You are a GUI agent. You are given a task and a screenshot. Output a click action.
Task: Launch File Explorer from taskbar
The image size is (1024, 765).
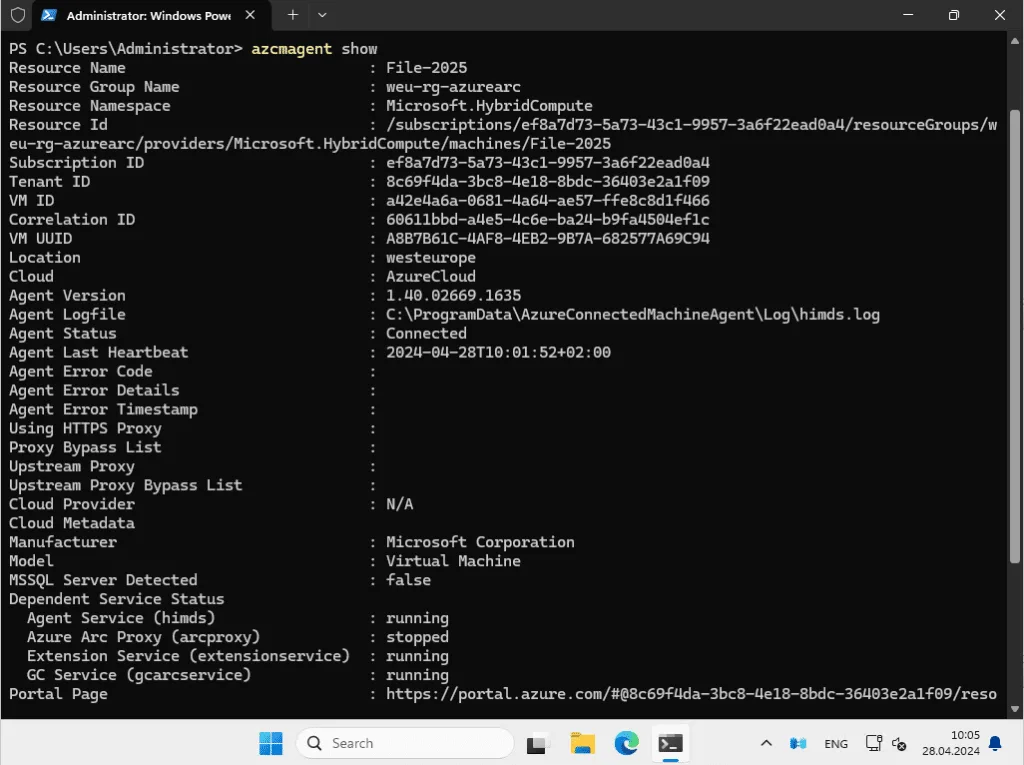pyautogui.click(x=582, y=743)
